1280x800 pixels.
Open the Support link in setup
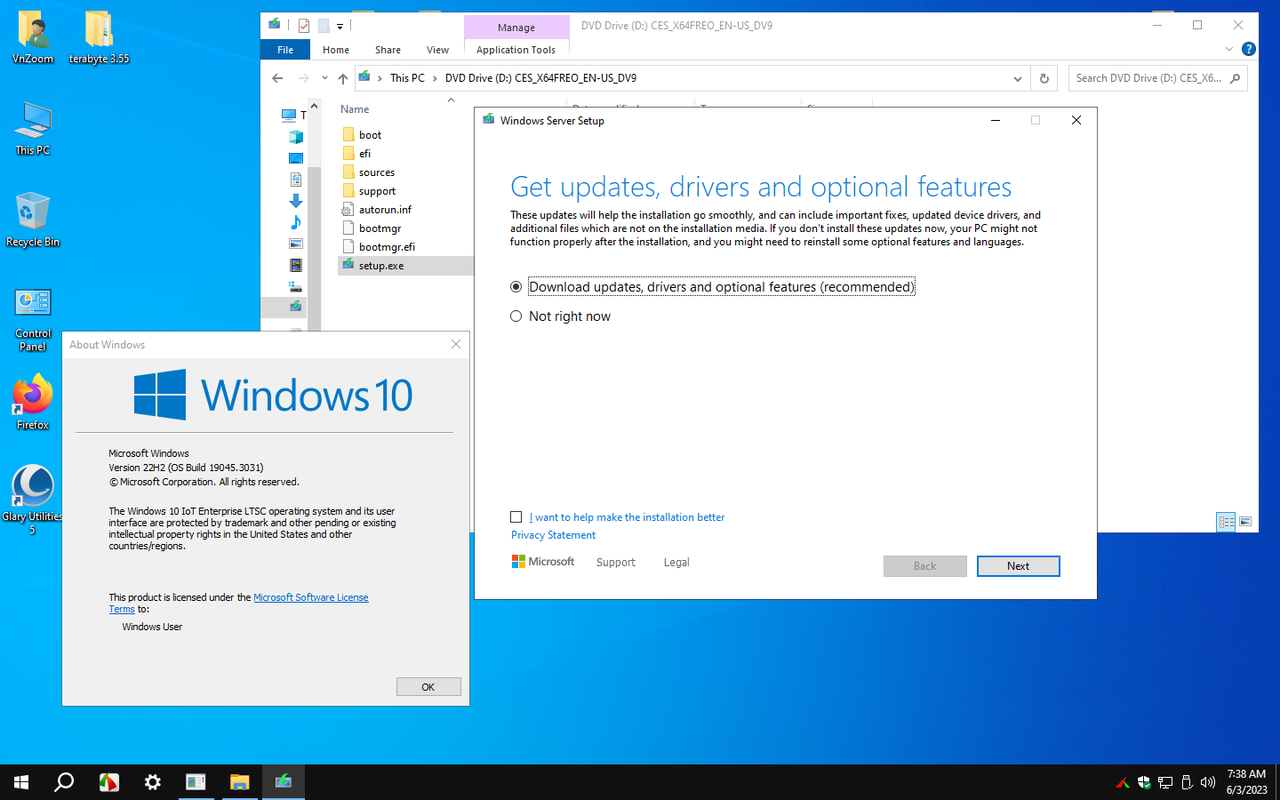[616, 562]
